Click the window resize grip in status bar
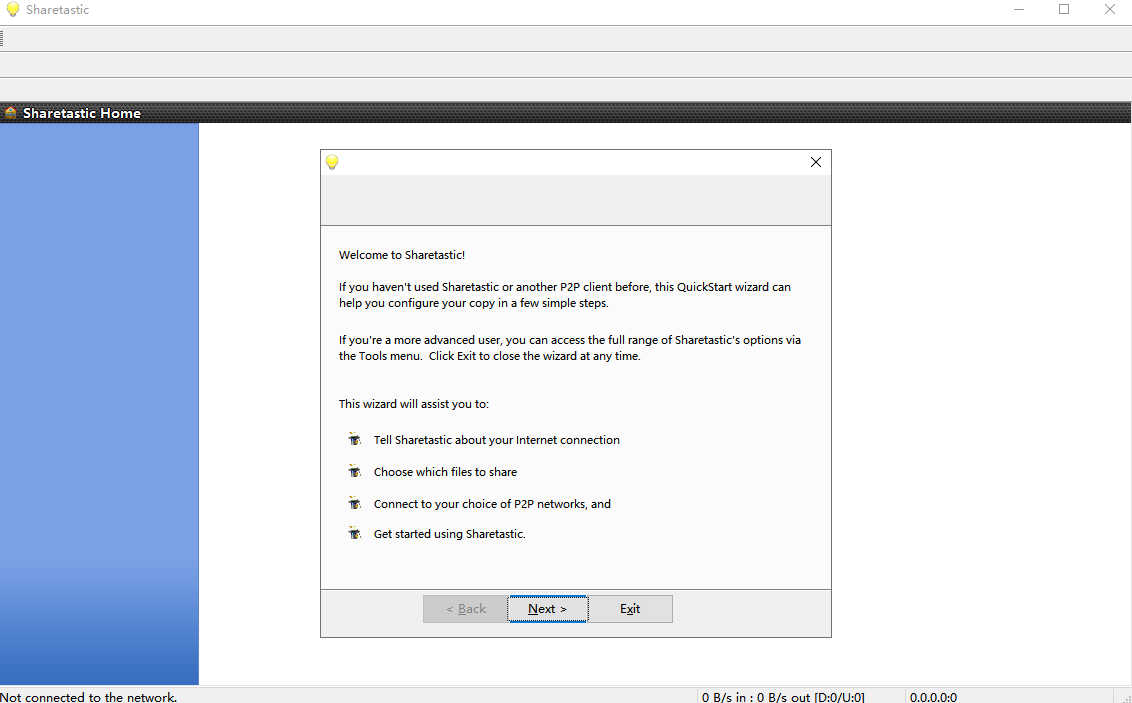 pos(1125,697)
